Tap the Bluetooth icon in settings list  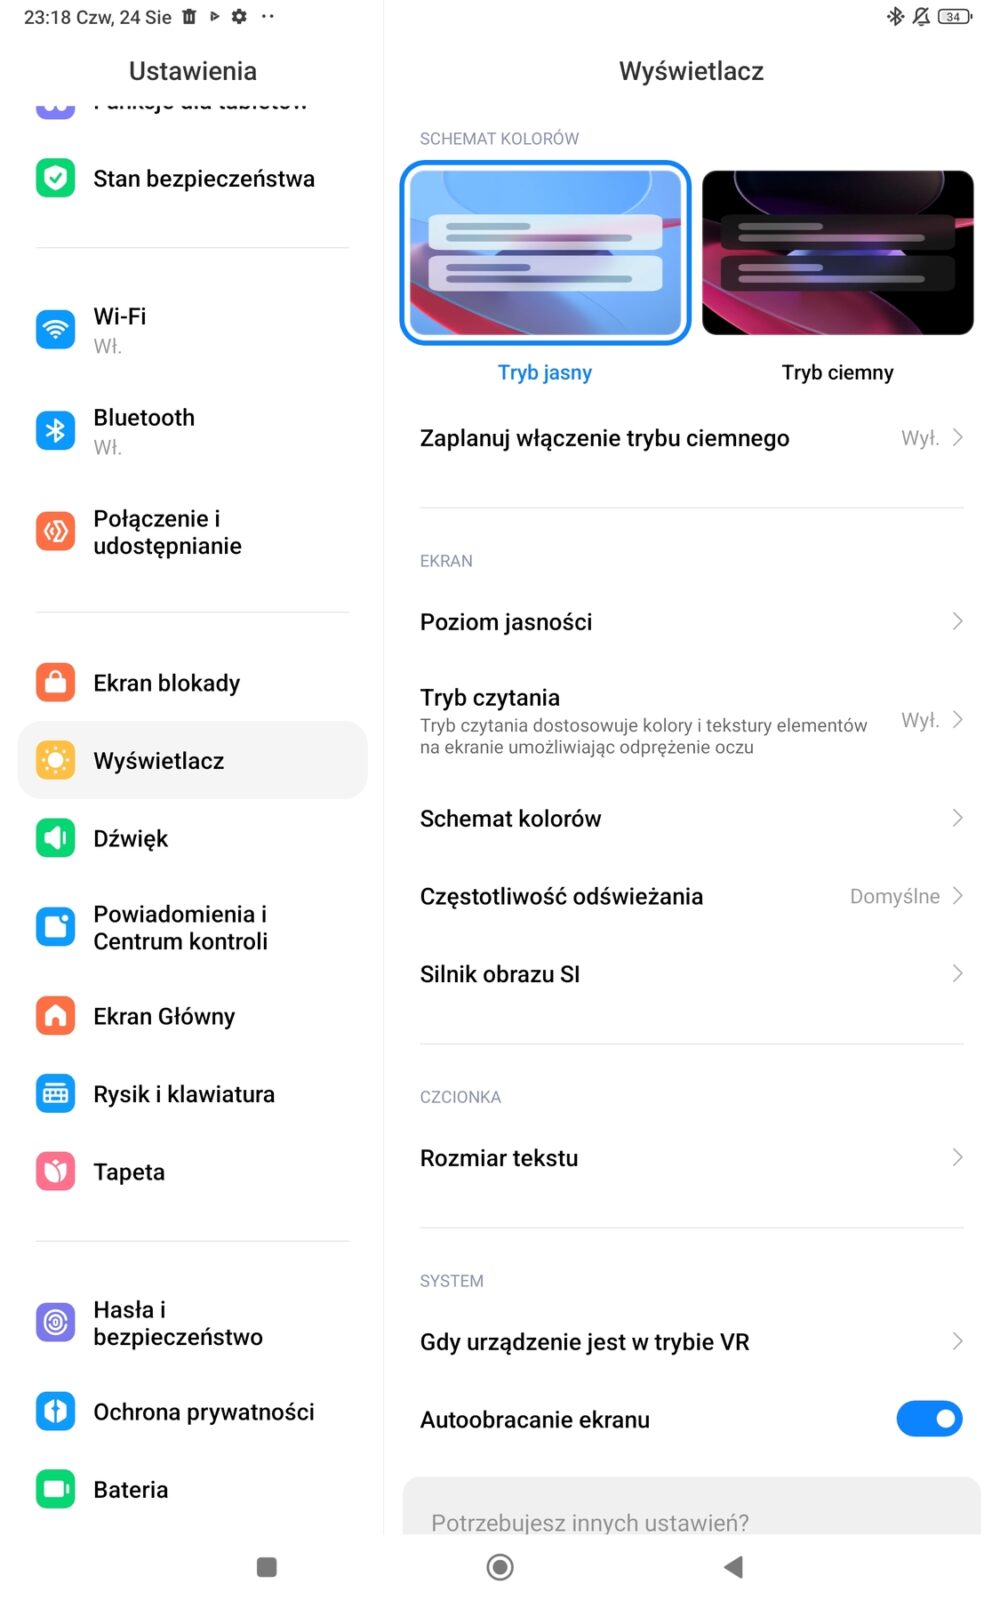(x=55, y=430)
